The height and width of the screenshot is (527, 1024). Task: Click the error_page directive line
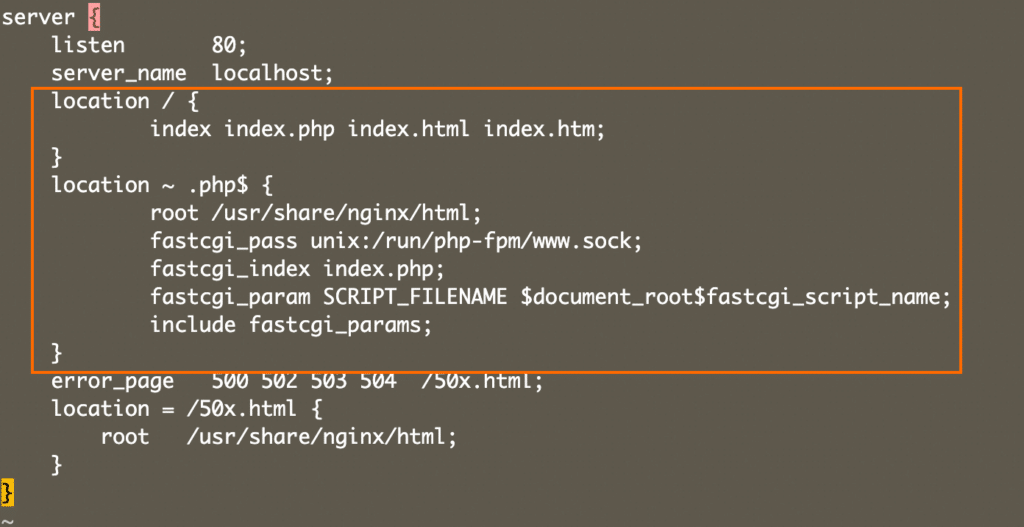[297, 381]
